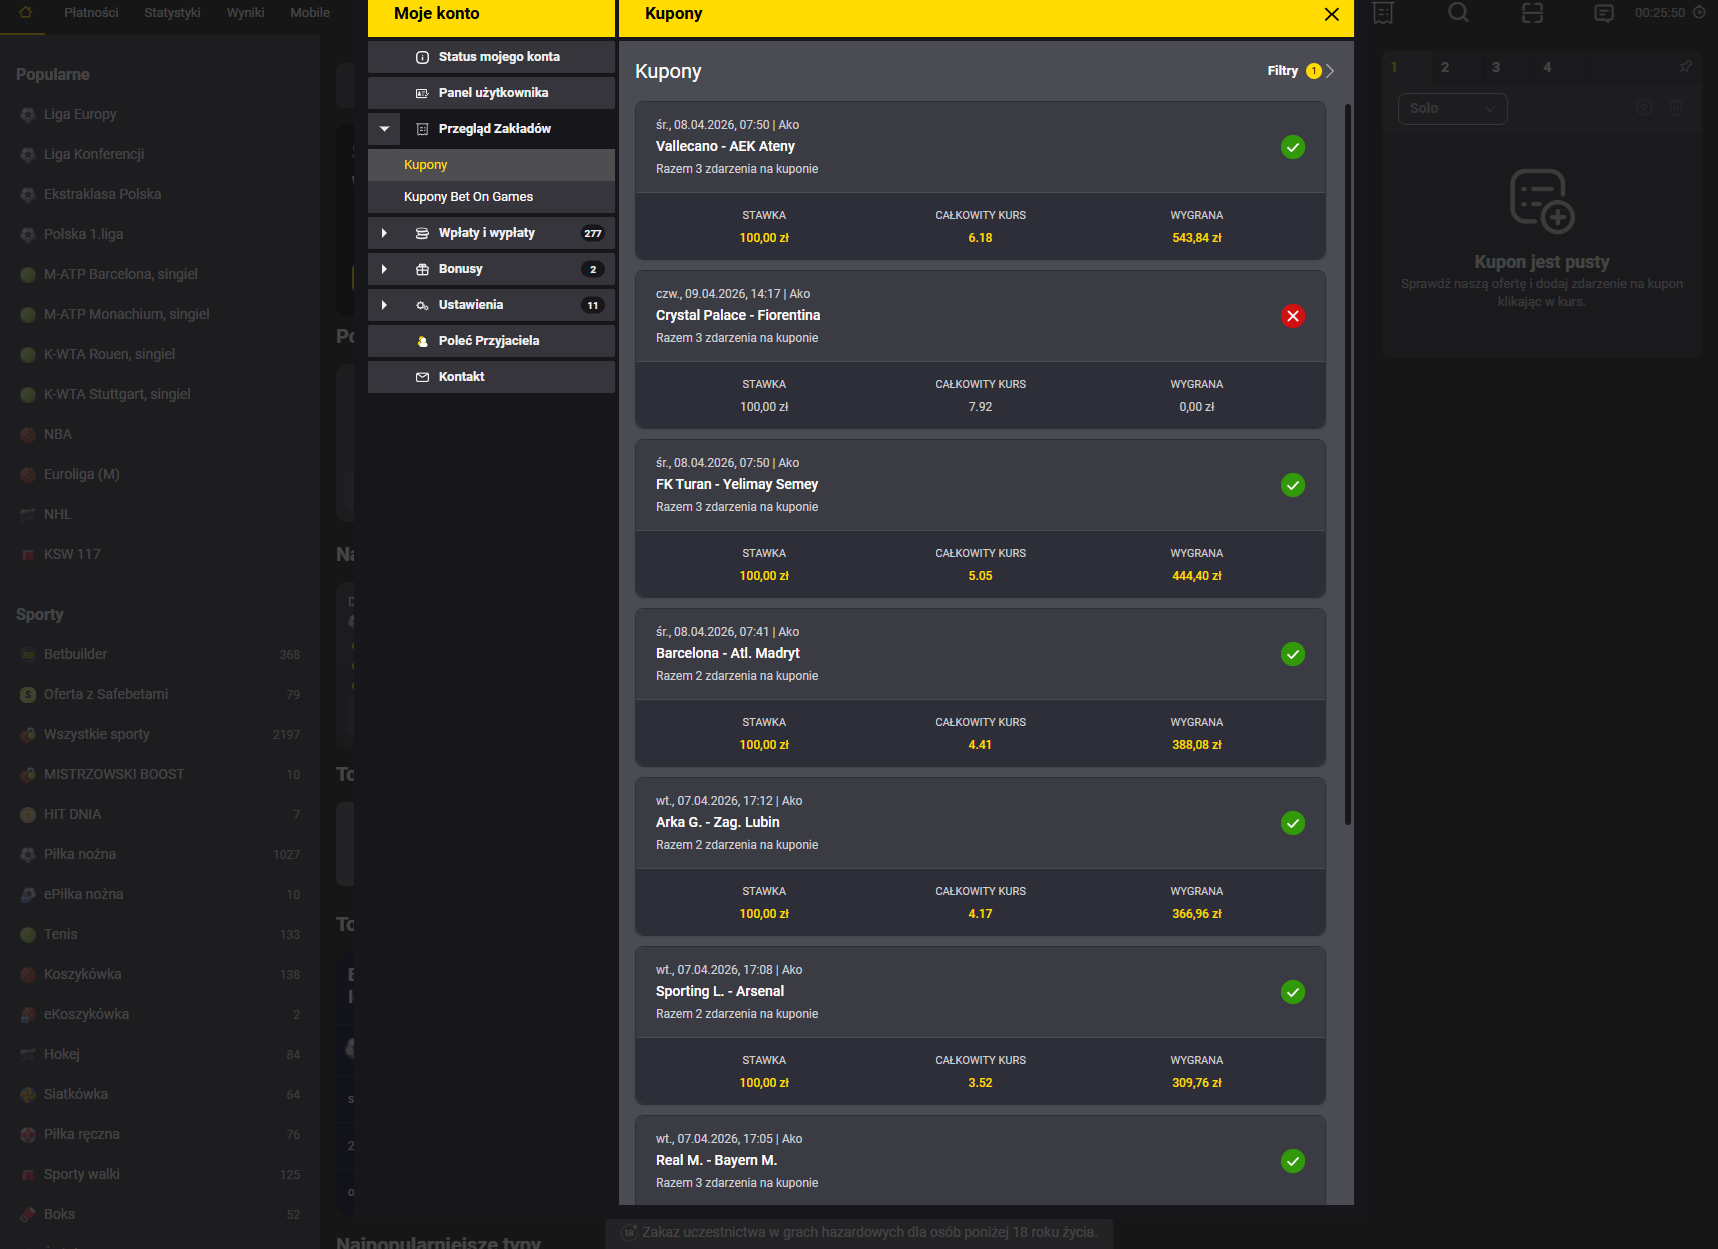Click the won checkmark on Vallecano coupon
The image size is (1718, 1249).
click(1293, 147)
